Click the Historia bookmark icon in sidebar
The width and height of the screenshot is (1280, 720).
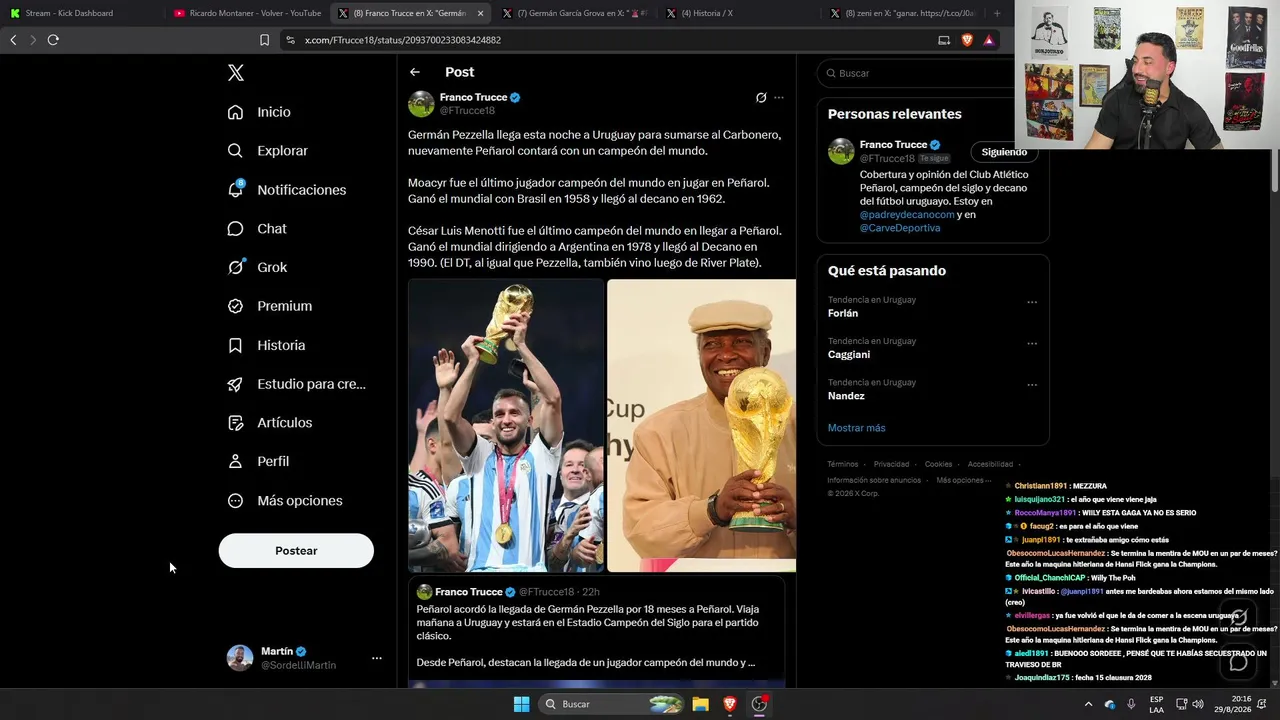235,345
